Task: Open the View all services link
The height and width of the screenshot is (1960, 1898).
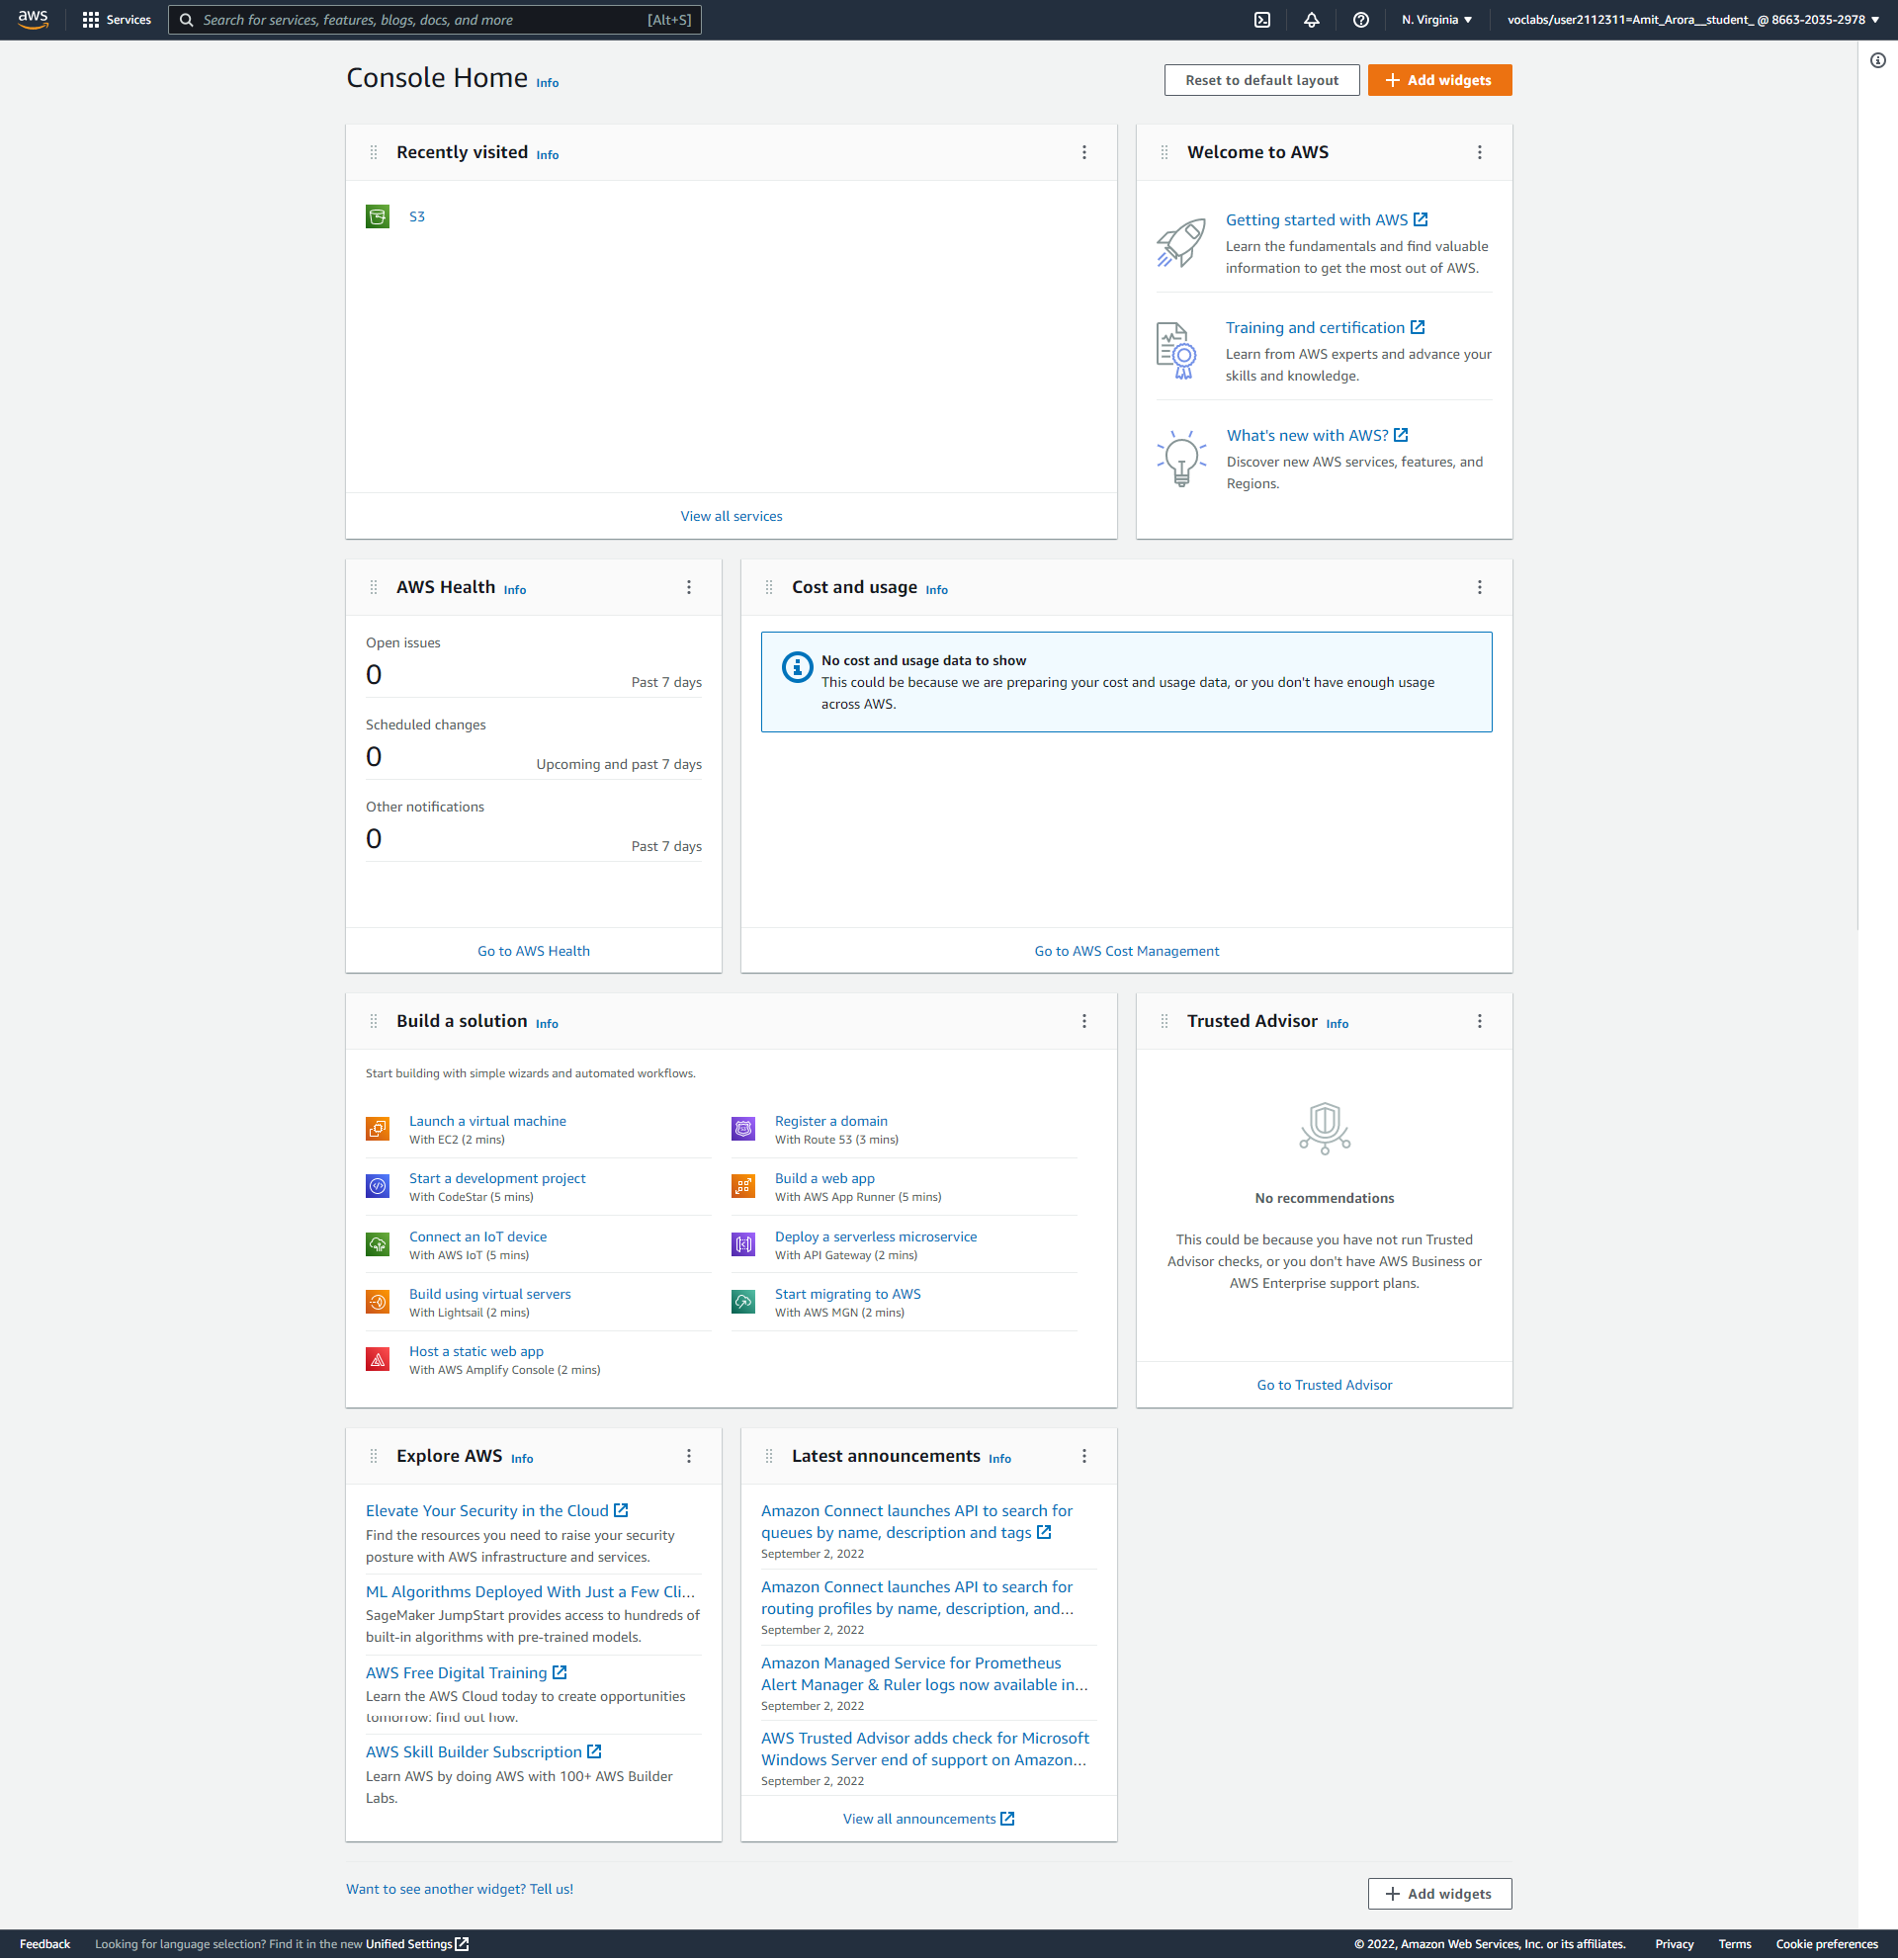Action: (x=731, y=517)
